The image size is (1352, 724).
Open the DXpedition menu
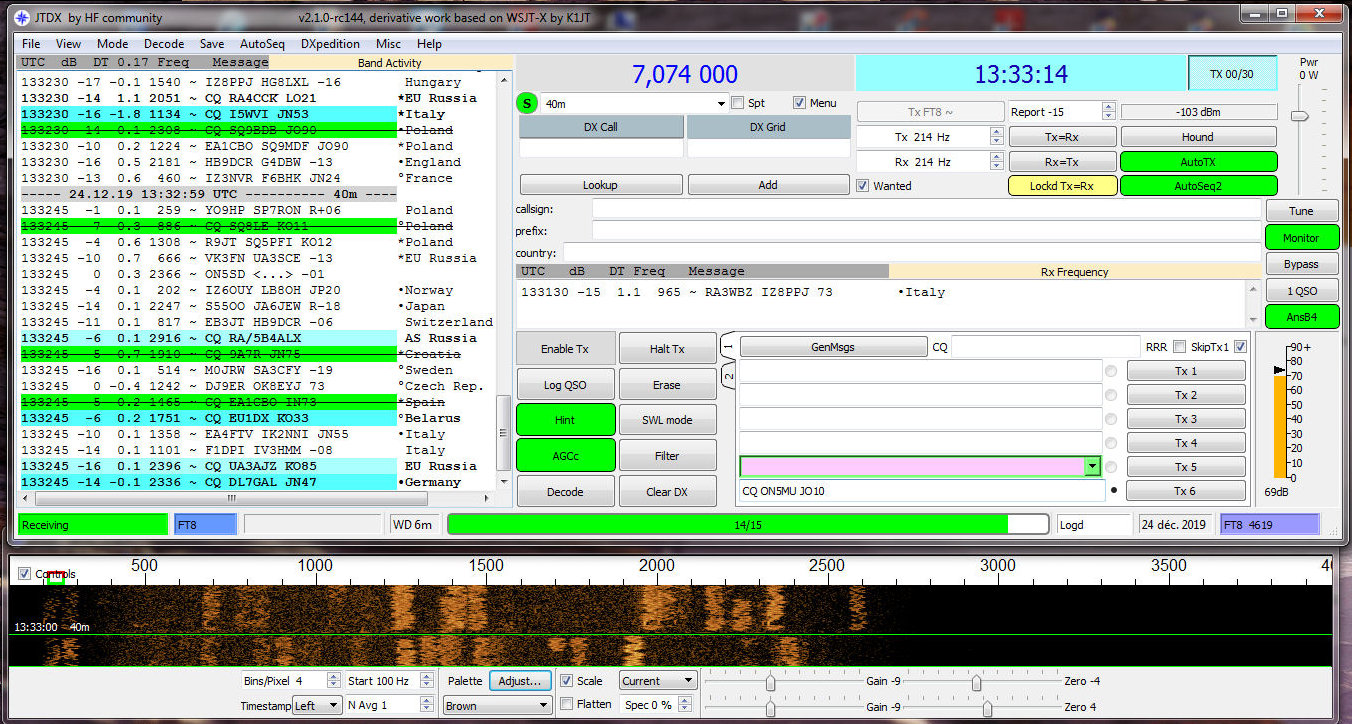pos(330,44)
